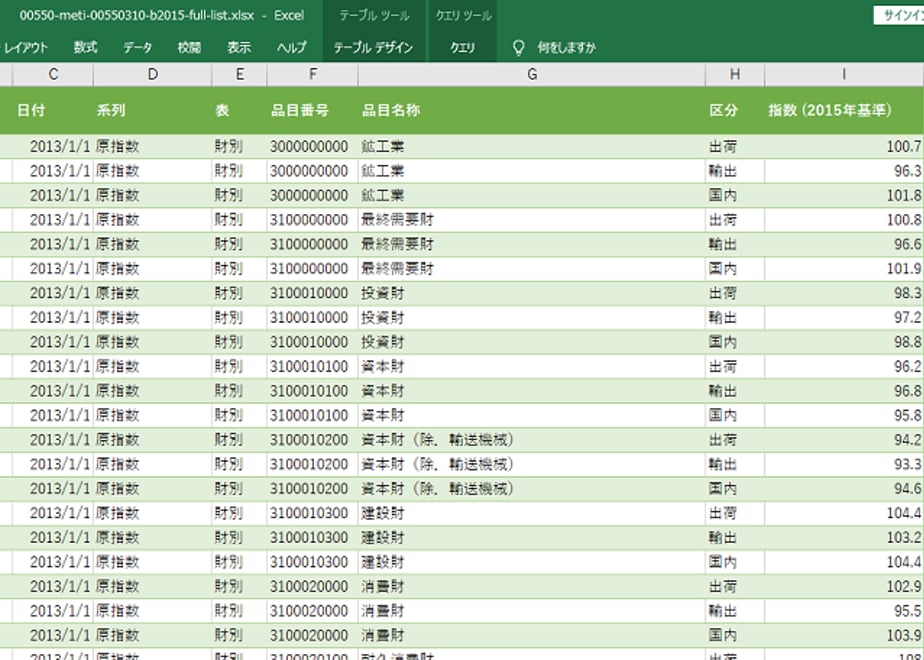Select the cell with value 94.2
Viewport: 924px width, 660px height.
(x=844, y=440)
